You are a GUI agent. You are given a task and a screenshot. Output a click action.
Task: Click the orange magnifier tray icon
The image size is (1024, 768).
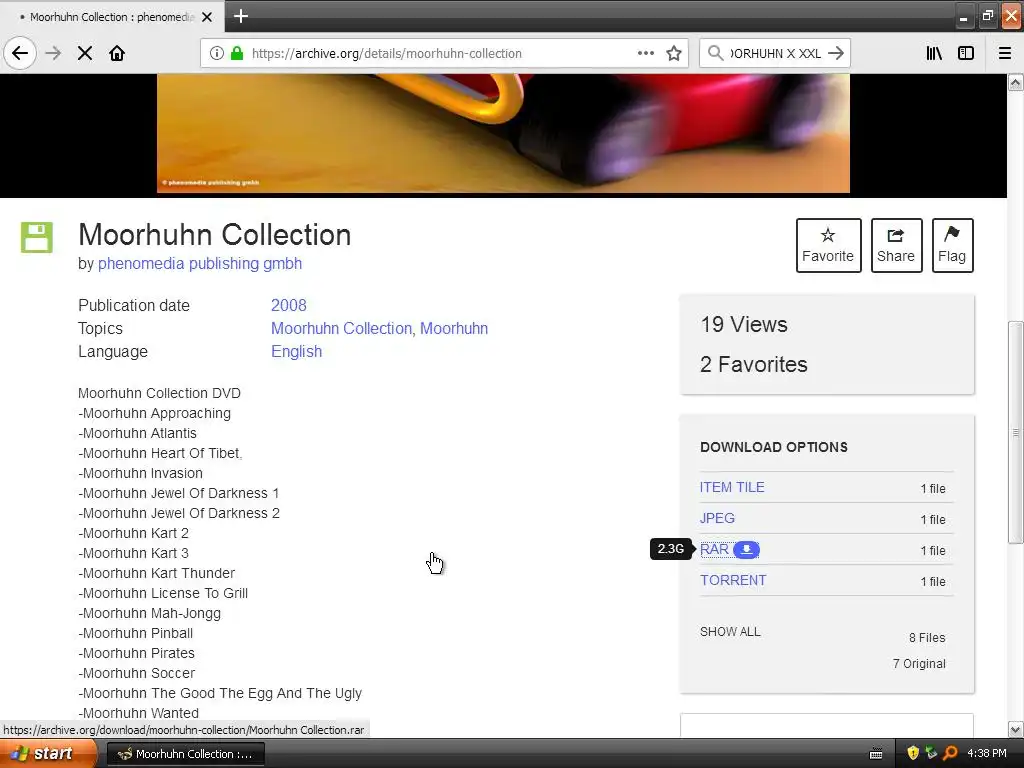click(x=950, y=754)
